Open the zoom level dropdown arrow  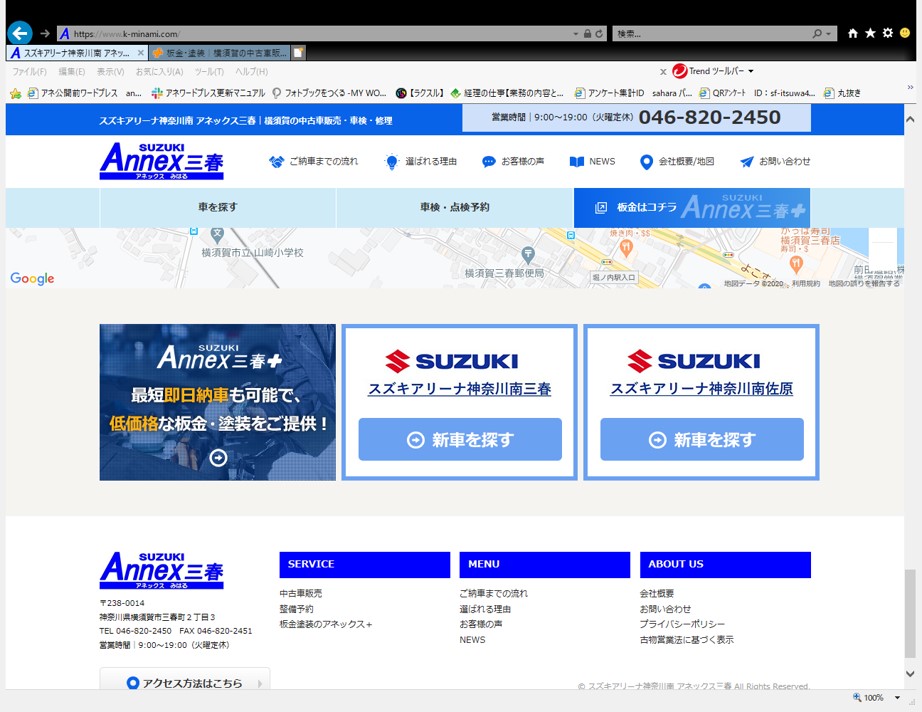point(897,698)
